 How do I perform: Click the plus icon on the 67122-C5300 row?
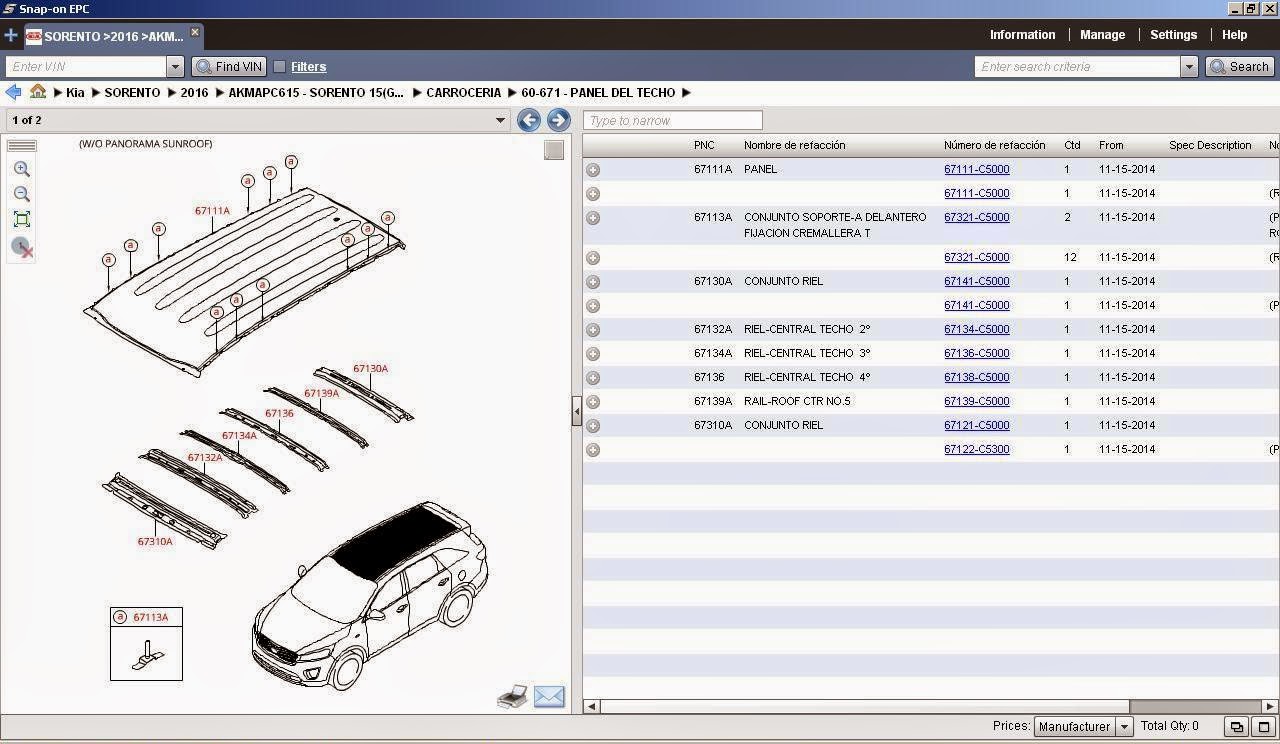click(x=593, y=450)
